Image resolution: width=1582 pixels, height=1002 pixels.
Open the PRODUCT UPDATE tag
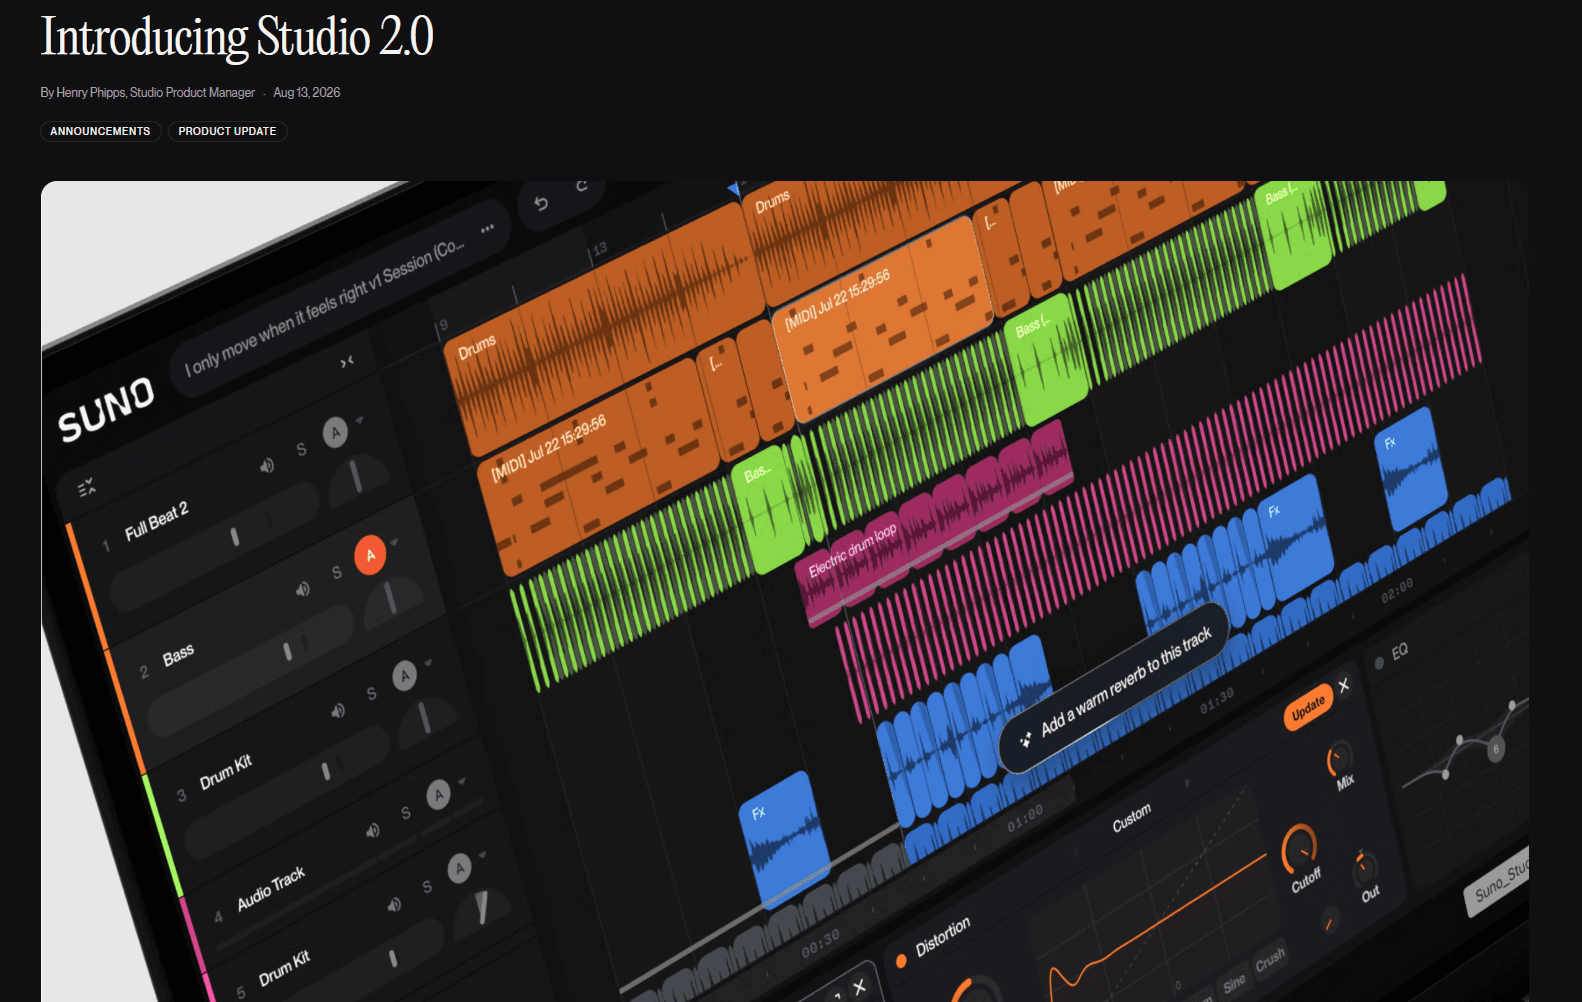[x=227, y=131]
